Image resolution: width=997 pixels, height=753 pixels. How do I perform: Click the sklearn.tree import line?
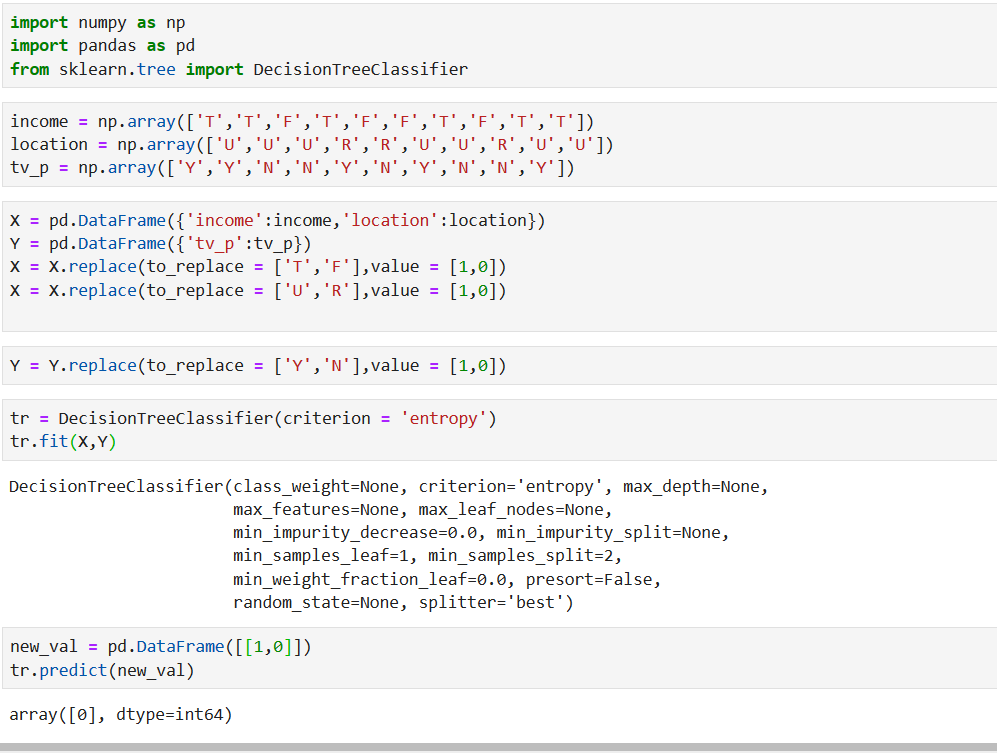pyautogui.click(x=239, y=69)
